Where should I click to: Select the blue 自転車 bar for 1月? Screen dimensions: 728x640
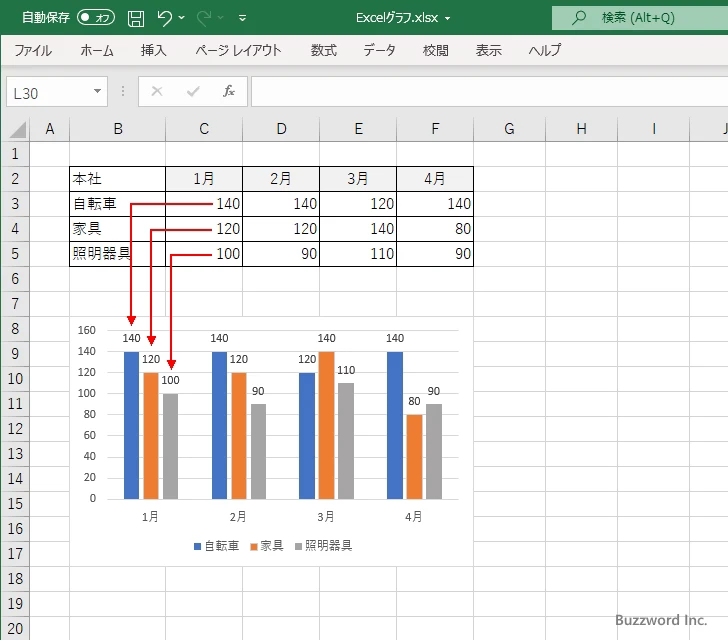(x=131, y=425)
